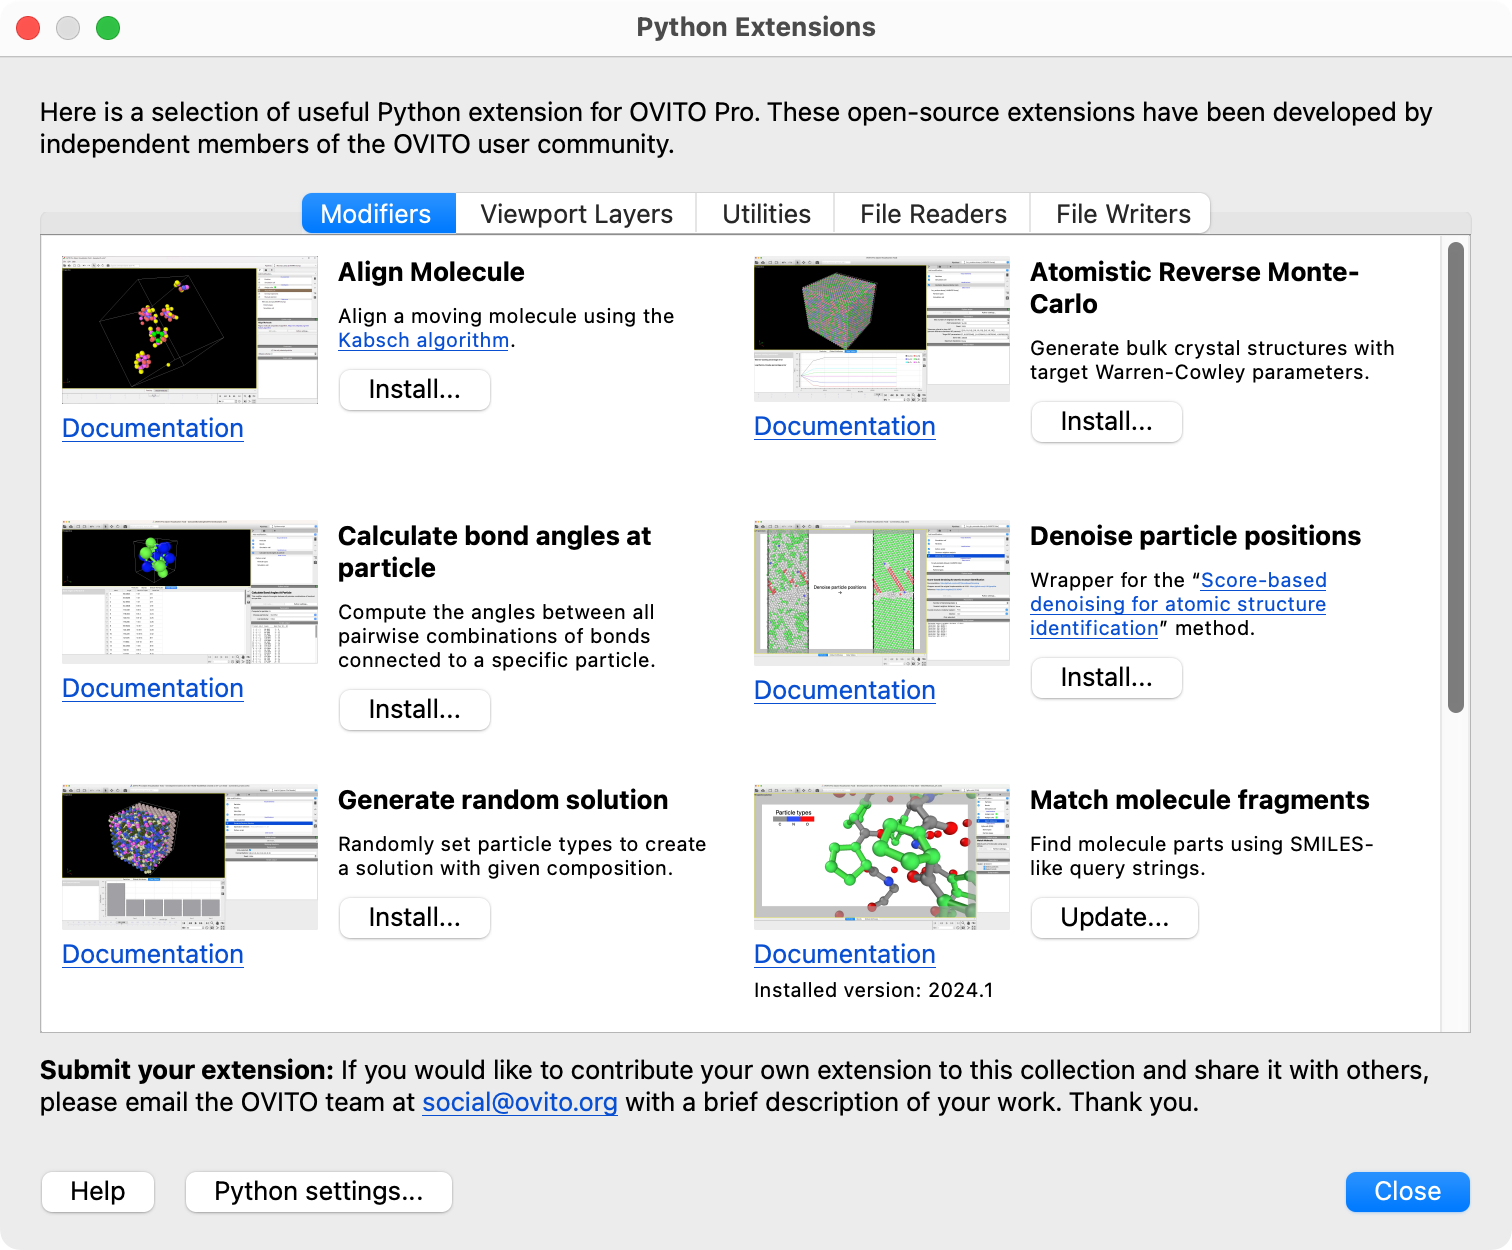1512x1250 pixels.
Task: Click the Denoise particle positions preview thumbnail
Action: click(x=881, y=592)
